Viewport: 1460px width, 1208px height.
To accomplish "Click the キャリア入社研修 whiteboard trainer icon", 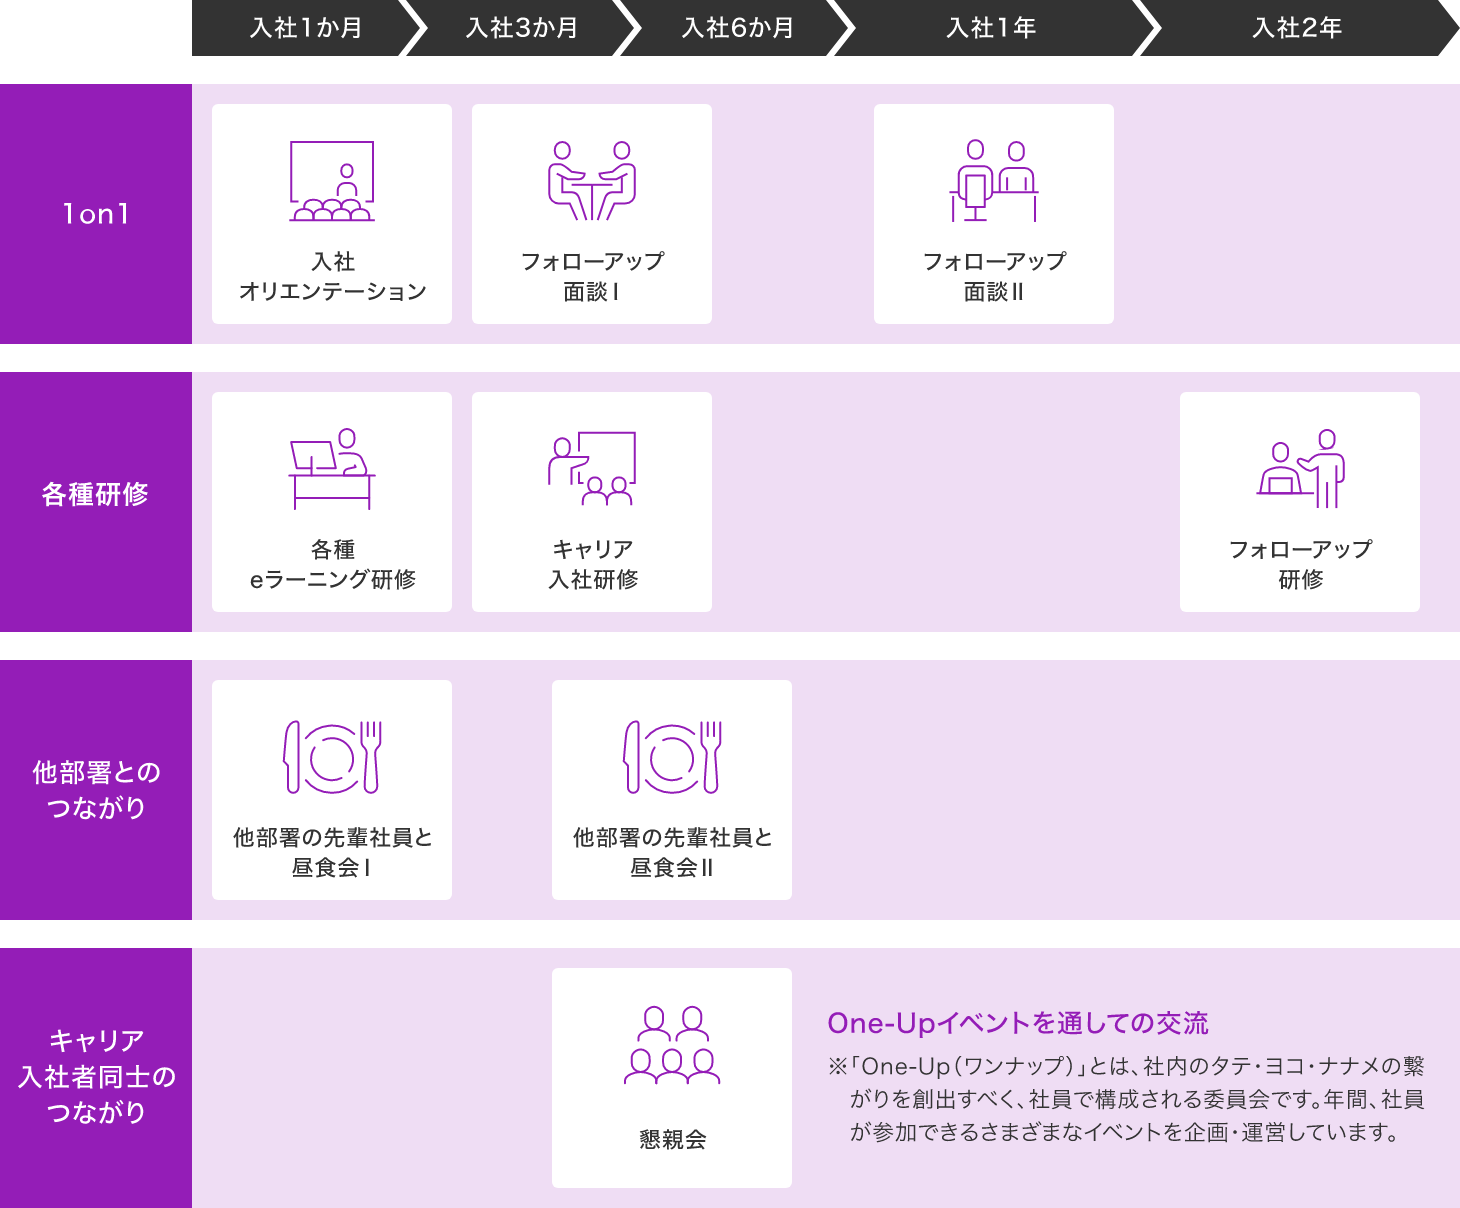I will click(x=592, y=469).
